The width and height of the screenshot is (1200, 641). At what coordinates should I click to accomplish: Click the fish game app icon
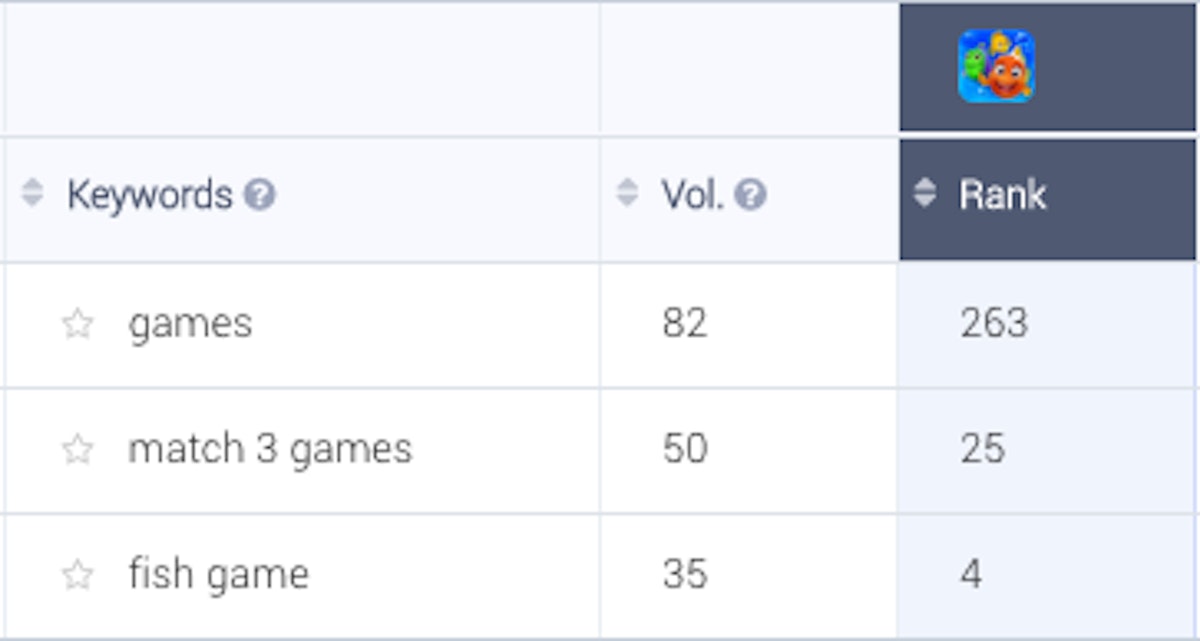click(996, 66)
